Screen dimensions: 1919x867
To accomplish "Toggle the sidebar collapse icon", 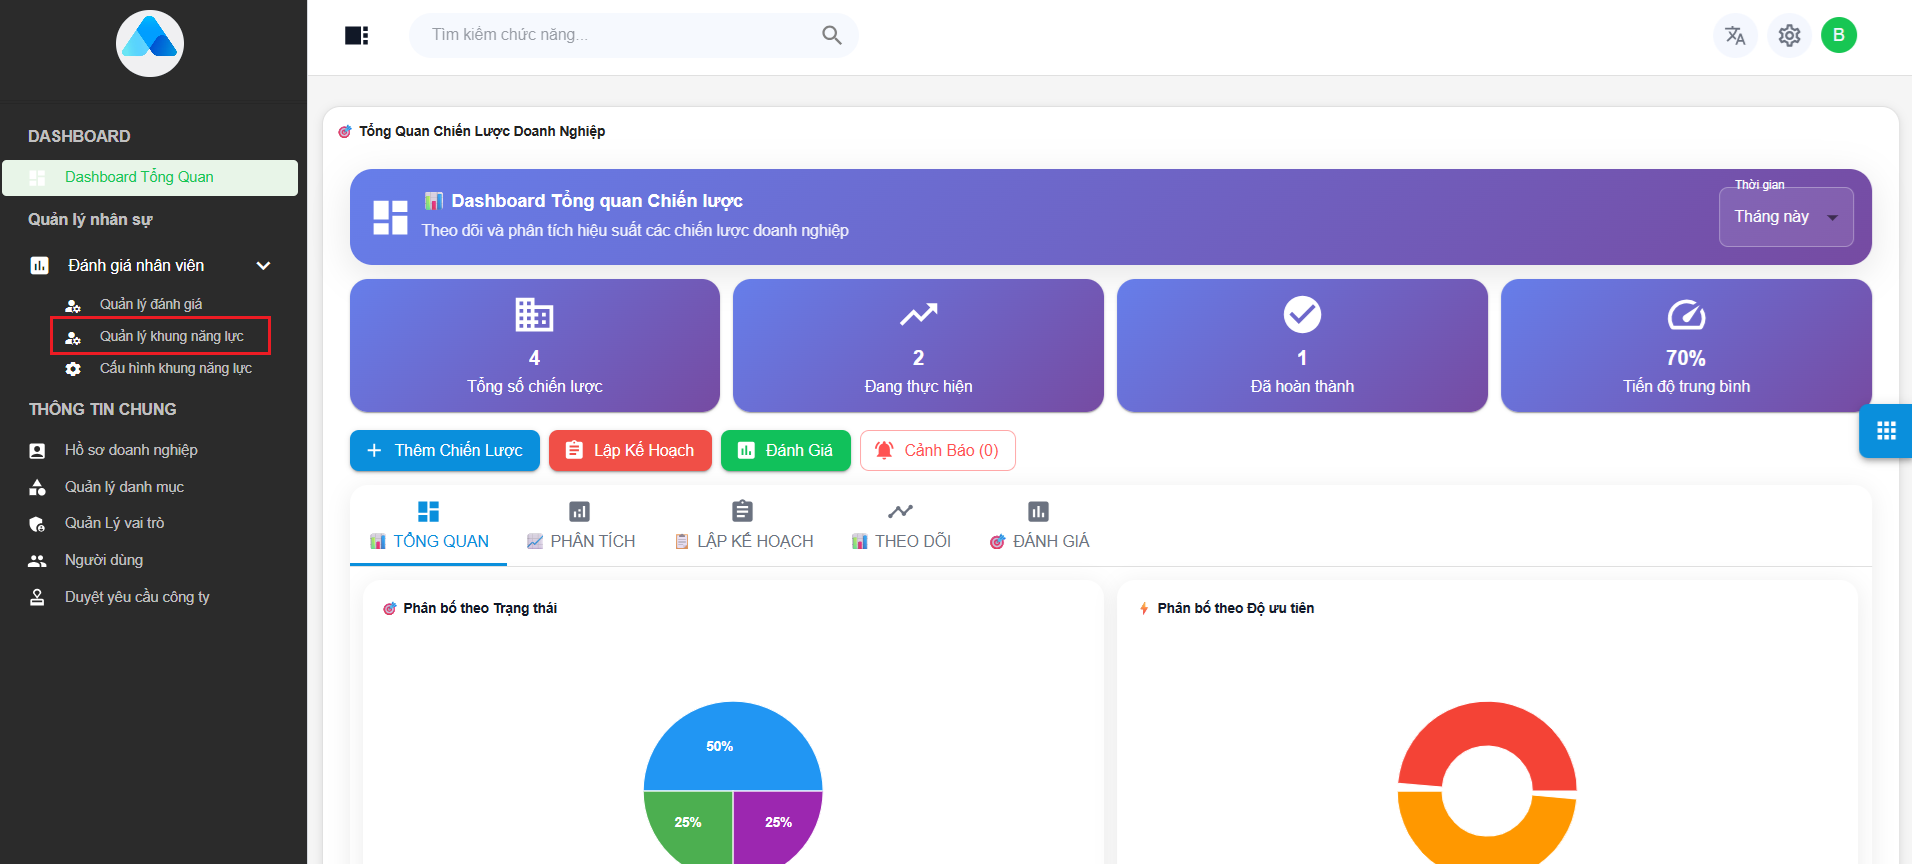I will [356, 36].
